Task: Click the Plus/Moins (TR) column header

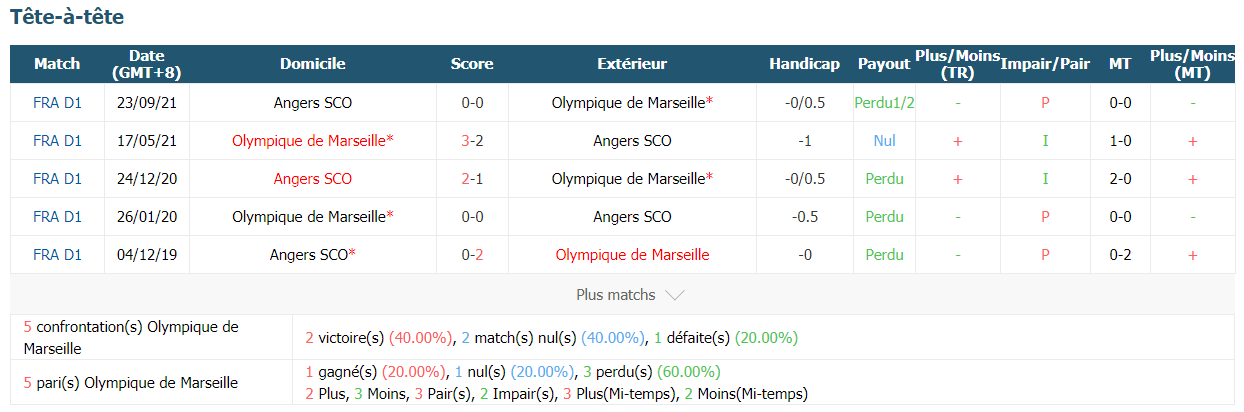Action: 957,64
